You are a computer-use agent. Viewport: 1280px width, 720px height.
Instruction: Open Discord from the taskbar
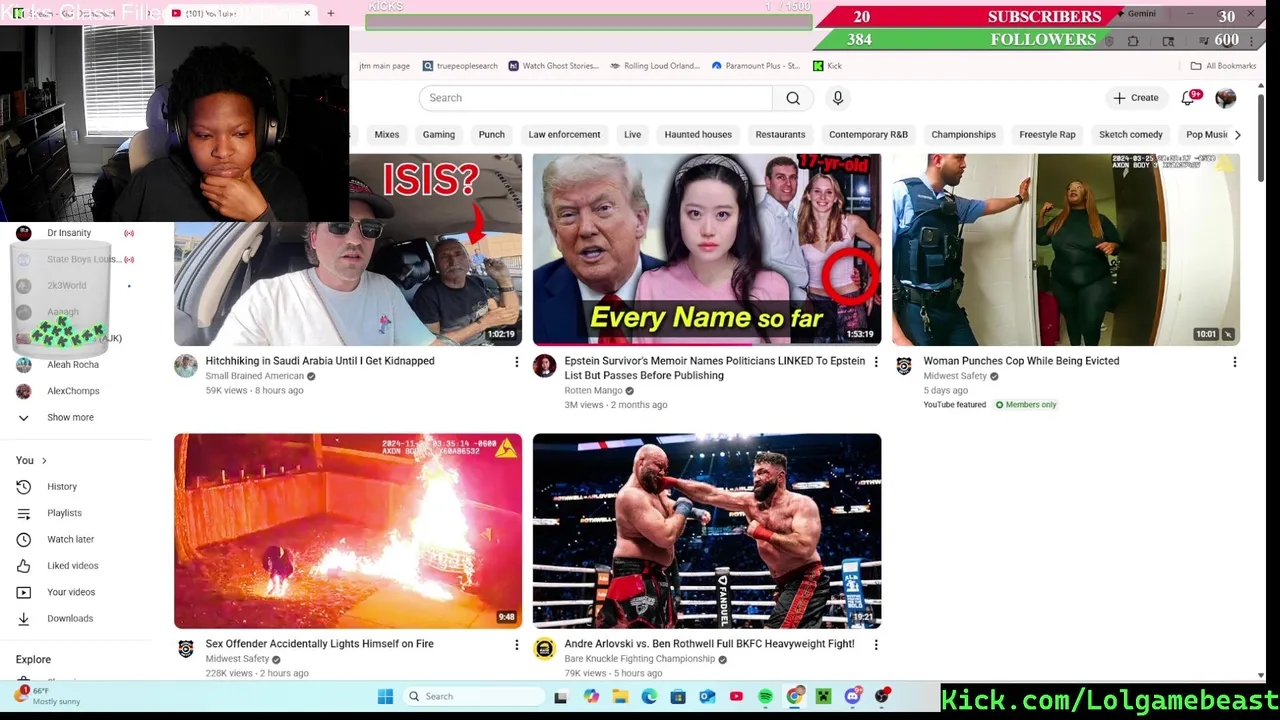coord(852,697)
